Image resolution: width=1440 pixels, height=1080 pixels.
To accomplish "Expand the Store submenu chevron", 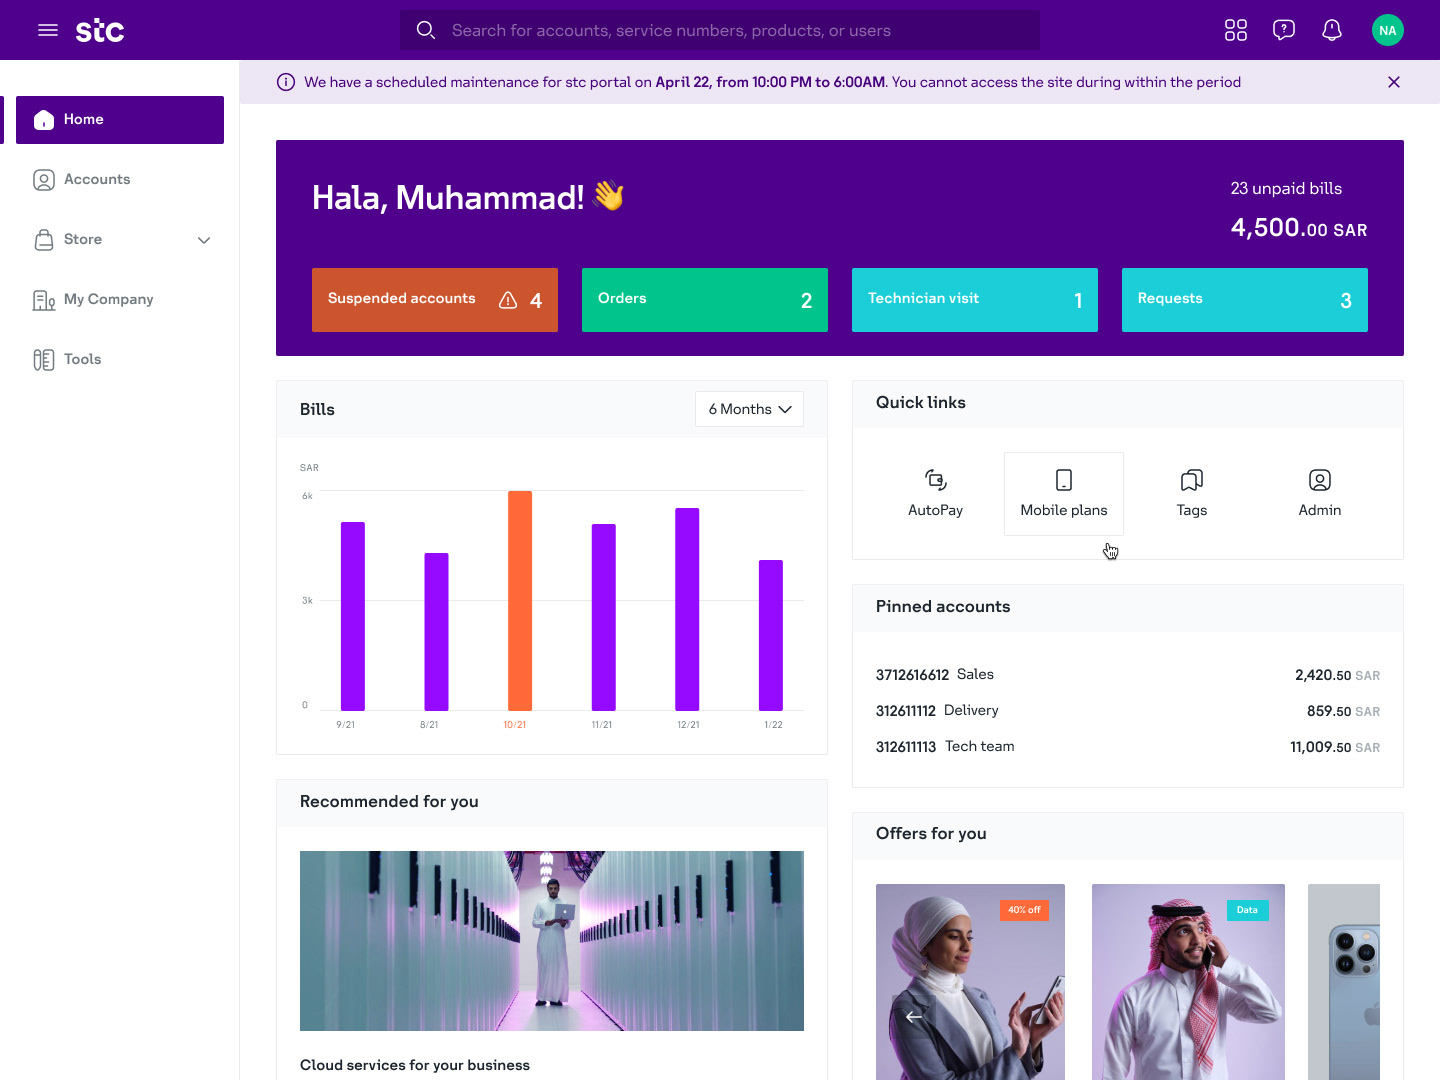I will coord(204,240).
